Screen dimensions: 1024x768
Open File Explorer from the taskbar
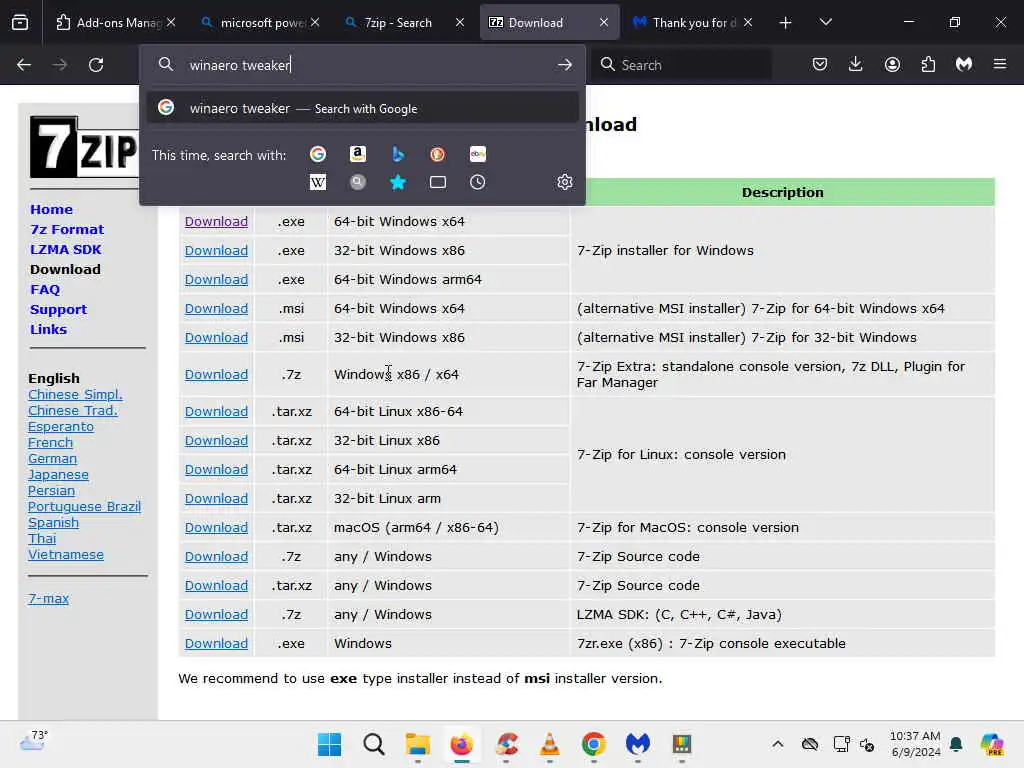click(x=417, y=744)
